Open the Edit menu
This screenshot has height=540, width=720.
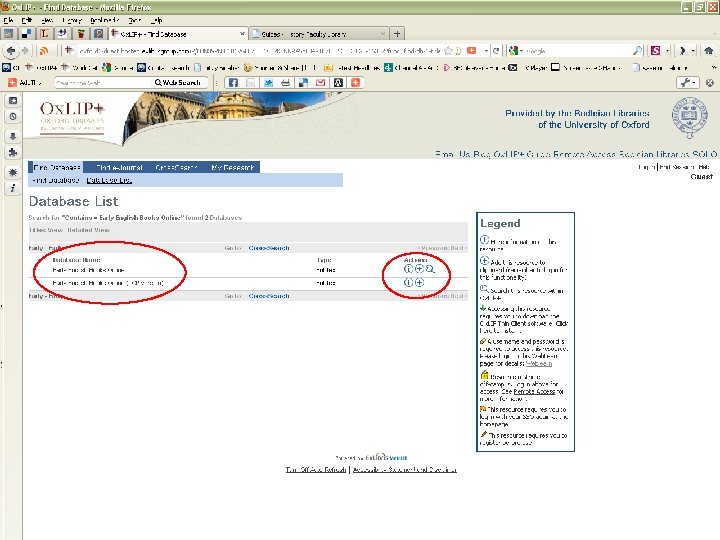coord(27,20)
